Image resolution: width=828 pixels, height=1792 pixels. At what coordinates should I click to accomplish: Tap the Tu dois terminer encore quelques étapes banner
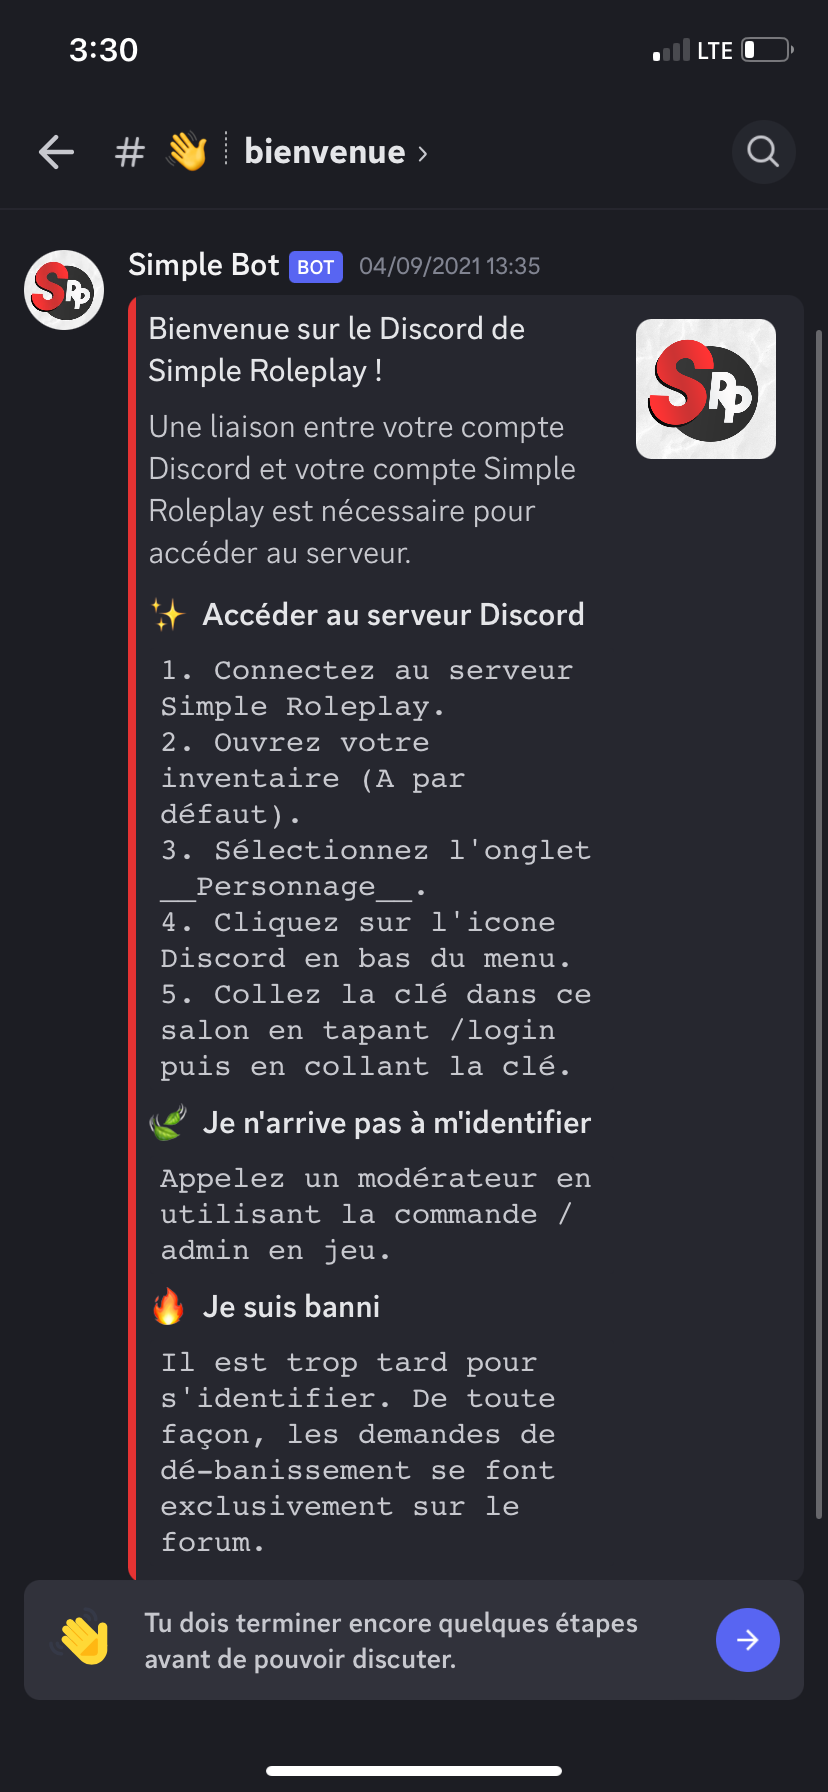coord(414,1640)
